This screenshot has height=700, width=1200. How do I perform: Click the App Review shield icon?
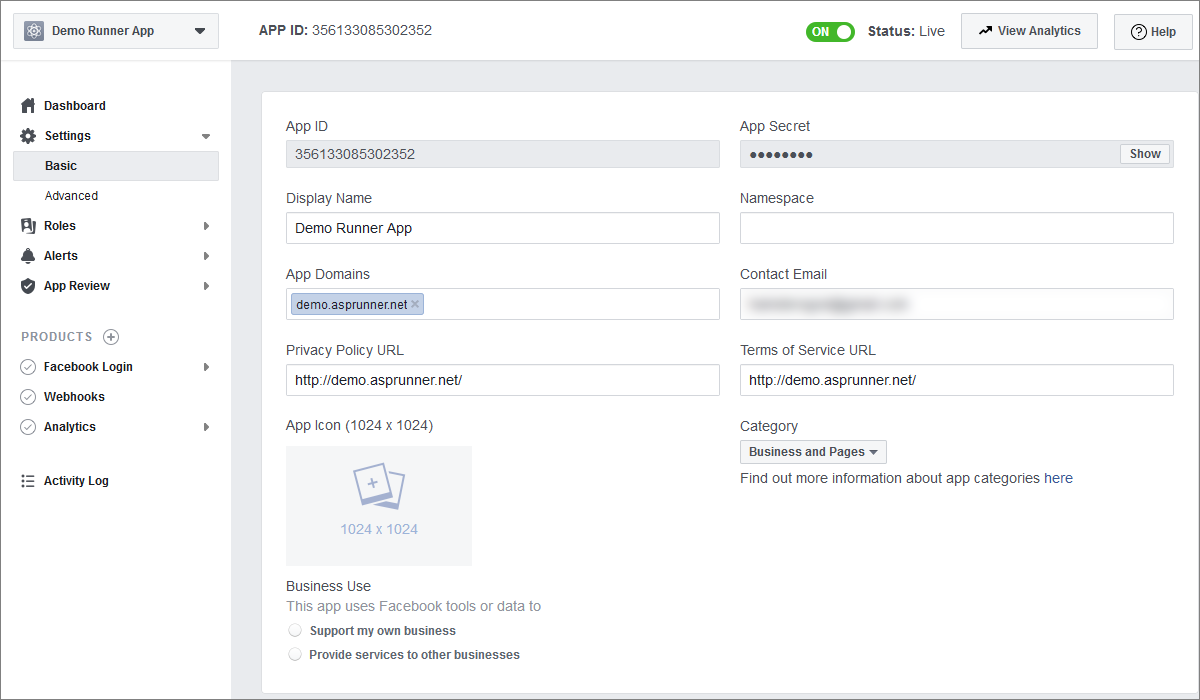pos(28,286)
